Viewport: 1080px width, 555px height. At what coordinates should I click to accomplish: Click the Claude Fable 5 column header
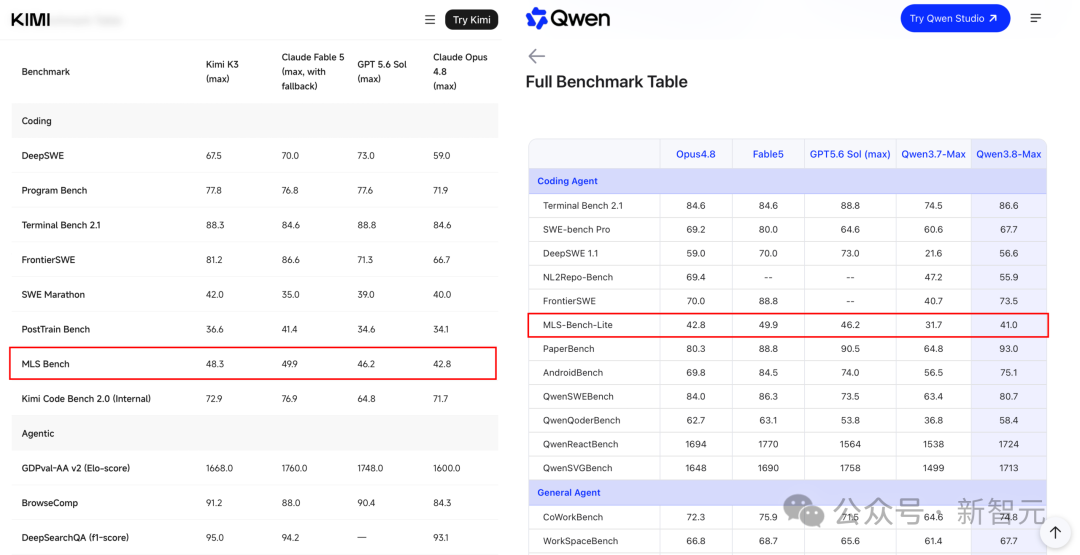pyautogui.click(x=313, y=72)
